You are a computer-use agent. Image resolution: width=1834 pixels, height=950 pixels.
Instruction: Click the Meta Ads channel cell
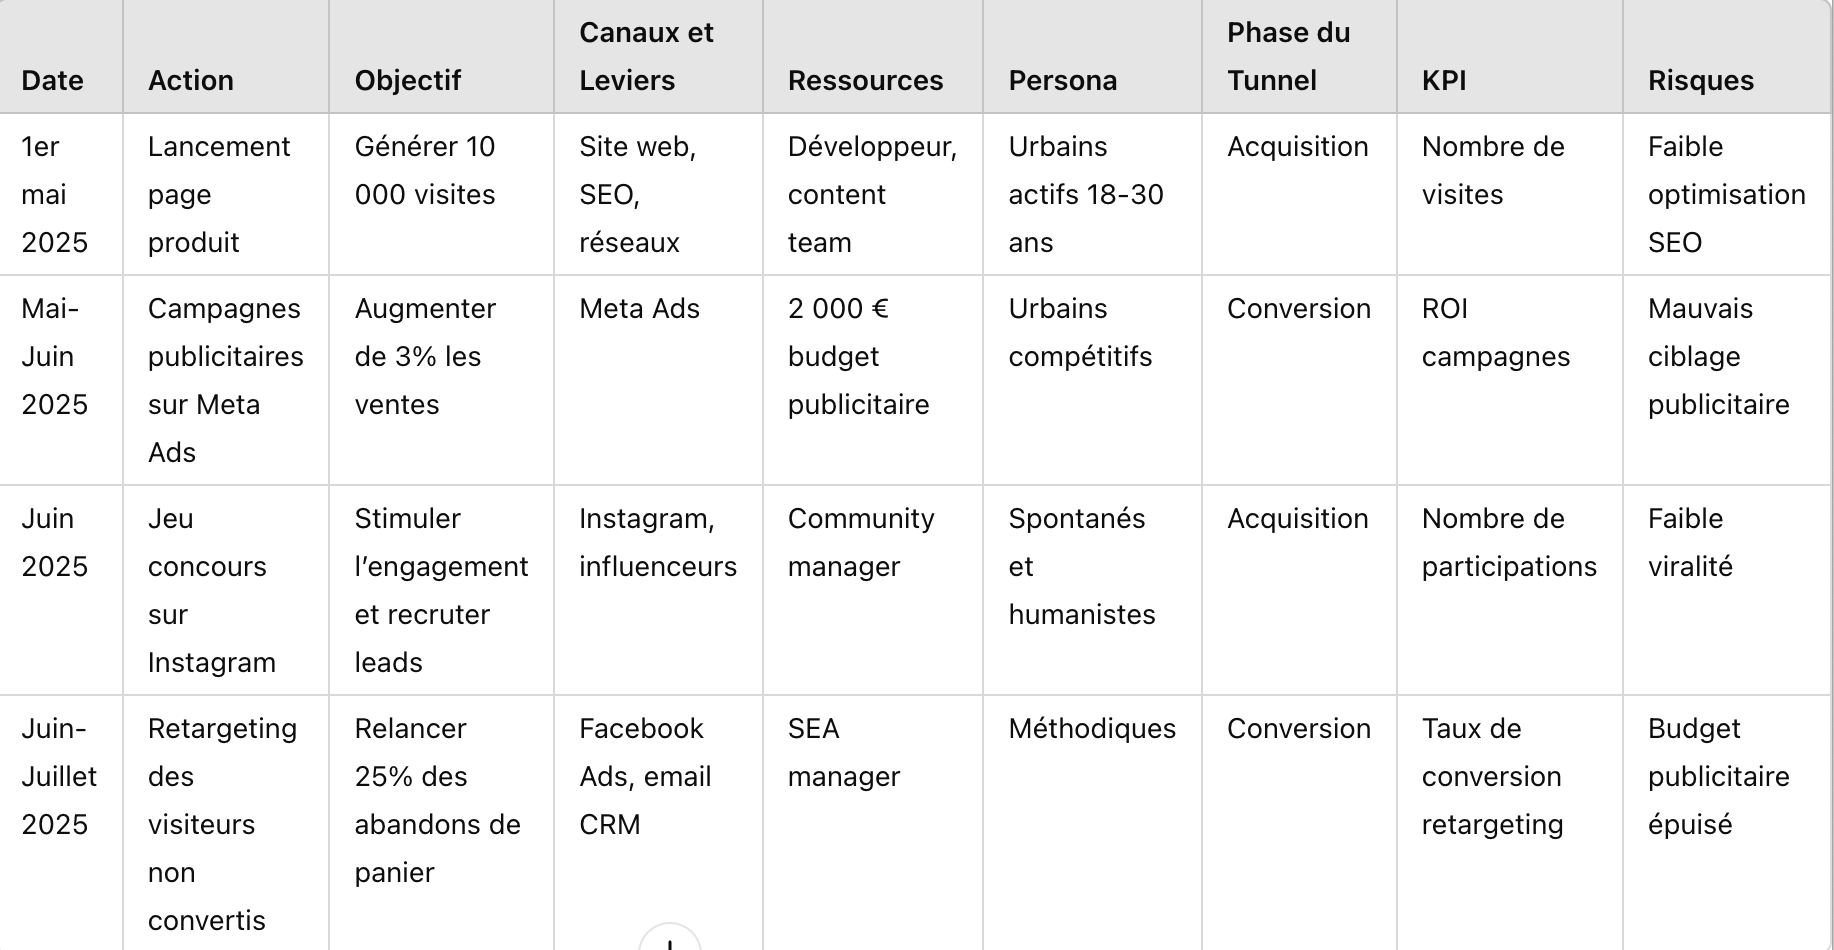click(639, 308)
